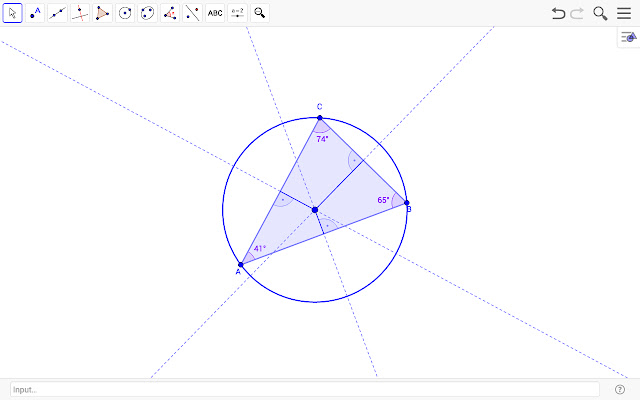Select the Slider tool
The image size is (640, 400).
point(237,13)
